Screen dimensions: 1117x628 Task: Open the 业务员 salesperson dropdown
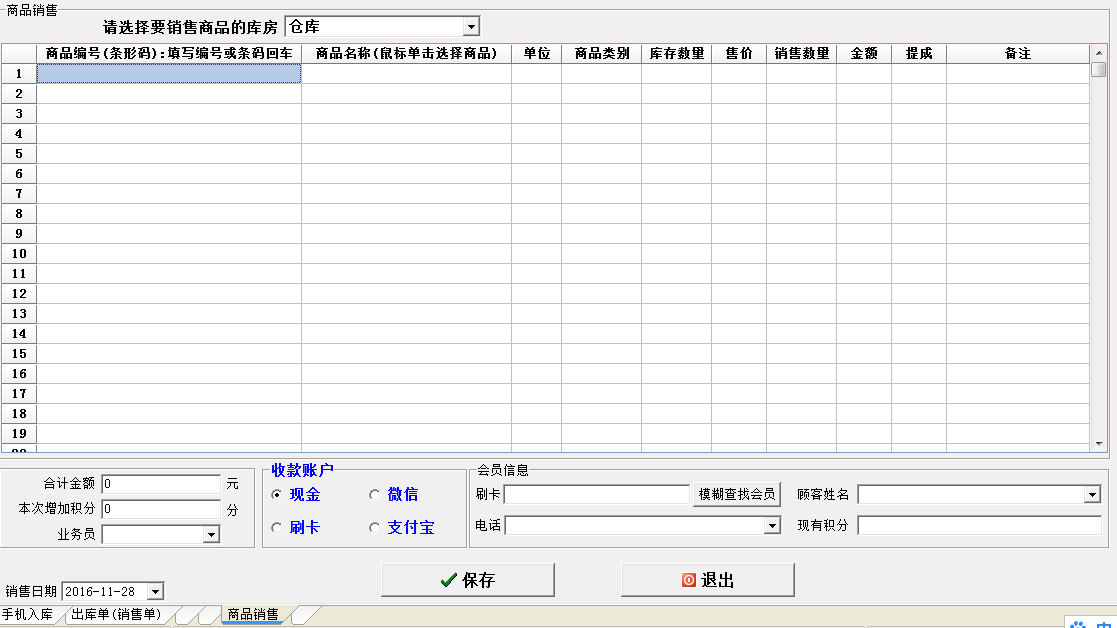pos(211,534)
